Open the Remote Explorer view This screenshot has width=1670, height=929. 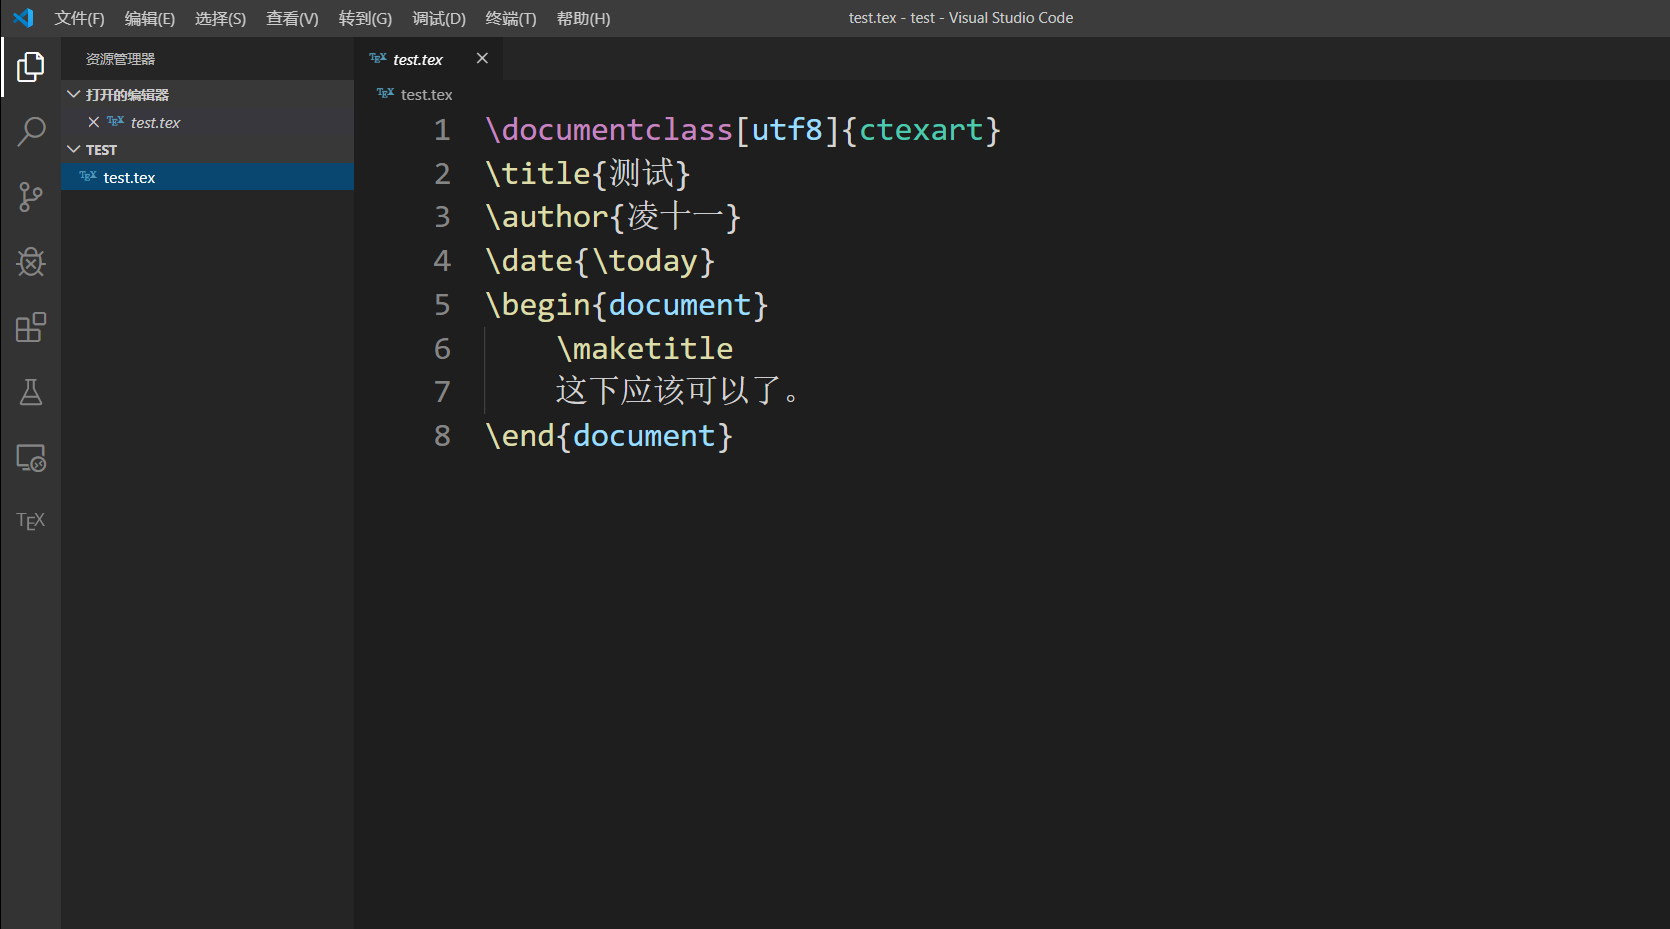[30, 457]
